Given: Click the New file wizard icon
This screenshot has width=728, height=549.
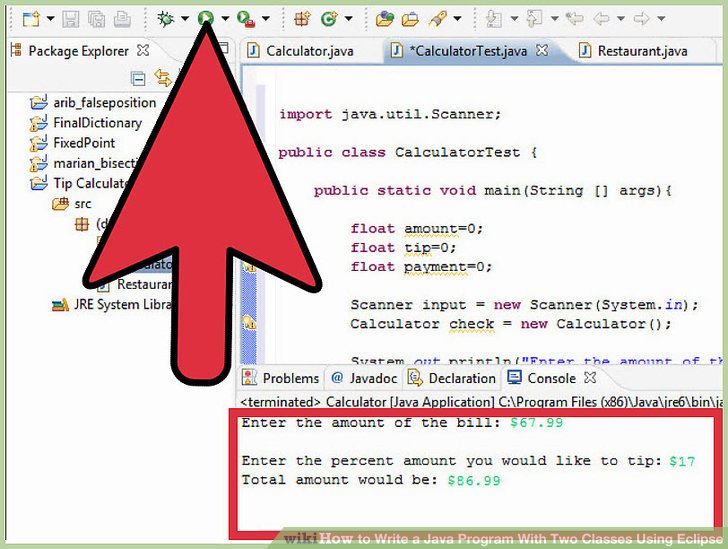Looking at the screenshot, I should 32,19.
